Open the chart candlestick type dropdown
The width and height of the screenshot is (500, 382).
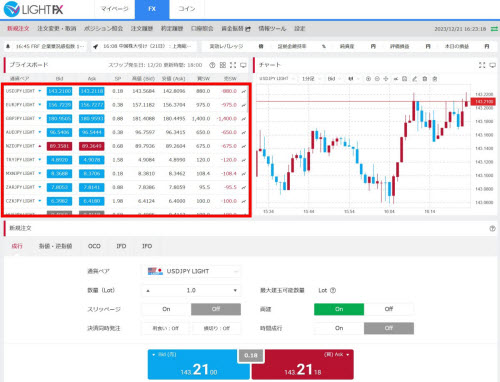(353, 79)
